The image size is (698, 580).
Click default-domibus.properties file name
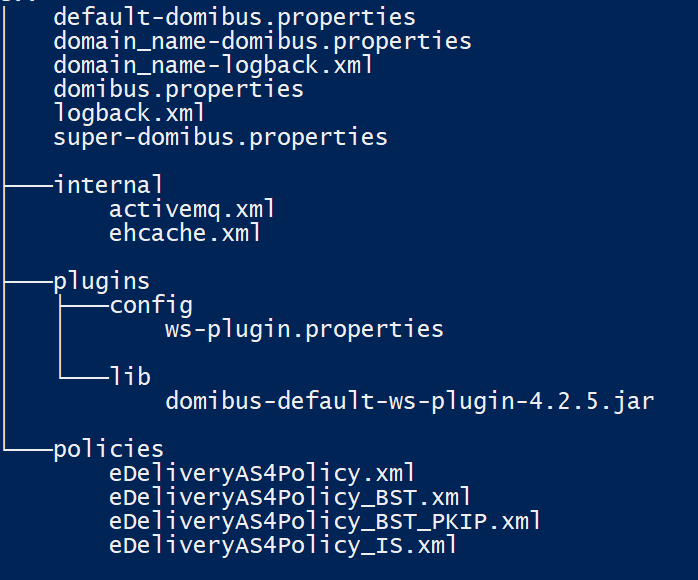tap(235, 18)
